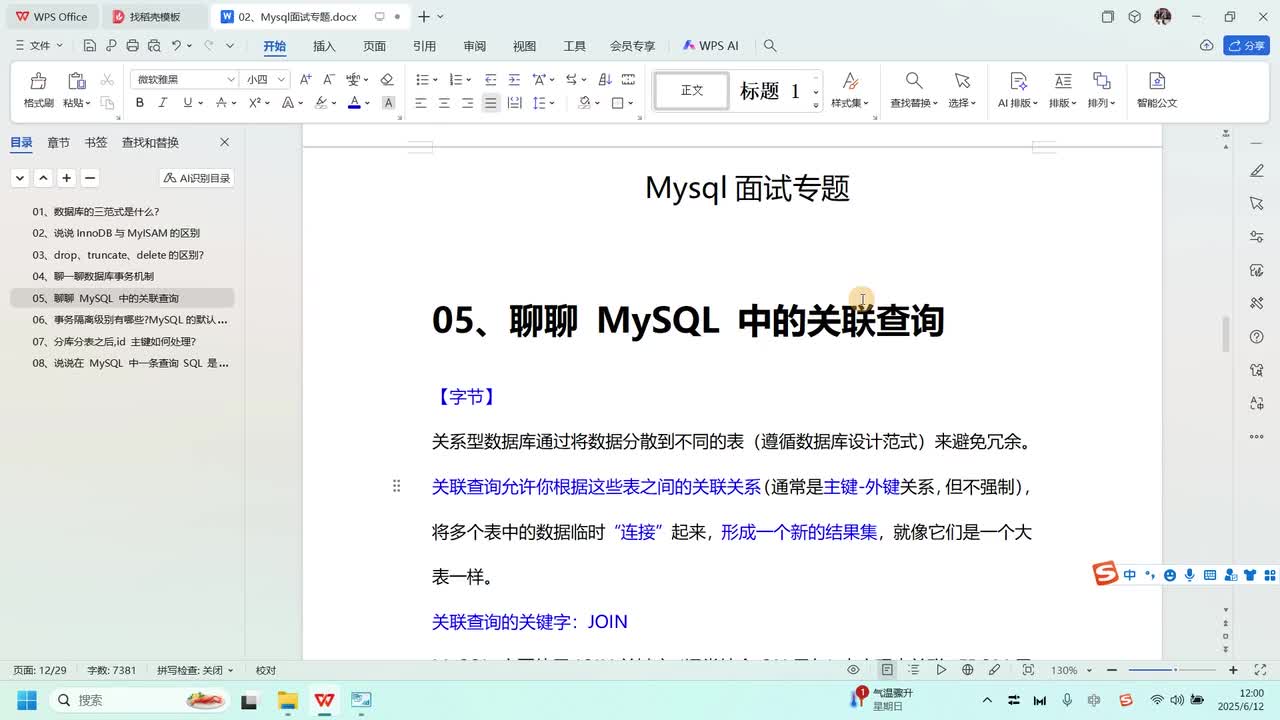Image resolution: width=1280 pixels, height=720 pixels.
Task: Click the 样式集 style set icon
Action: pos(850,81)
